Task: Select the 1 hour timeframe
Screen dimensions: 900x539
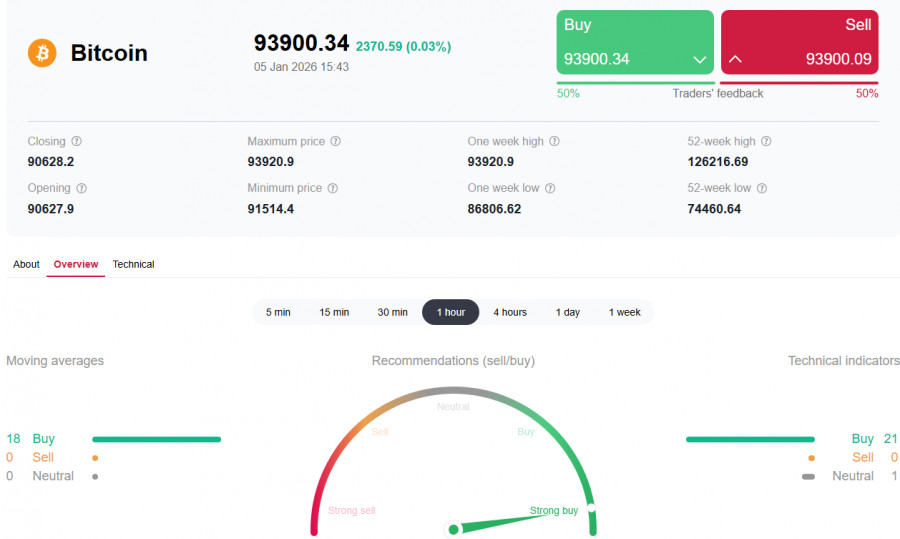Action: pos(451,312)
